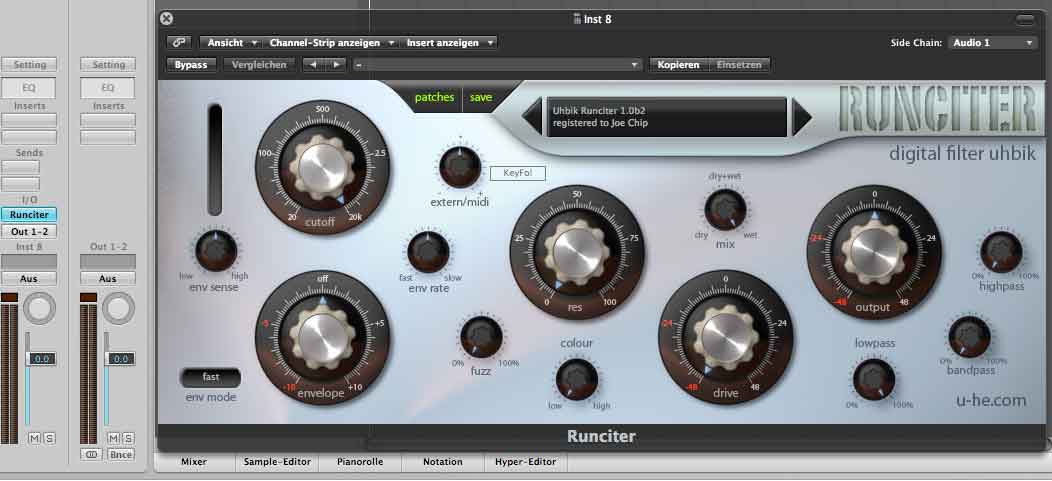Screen dimensions: 1052x481
Task: Click the drive knob
Action: click(725, 336)
